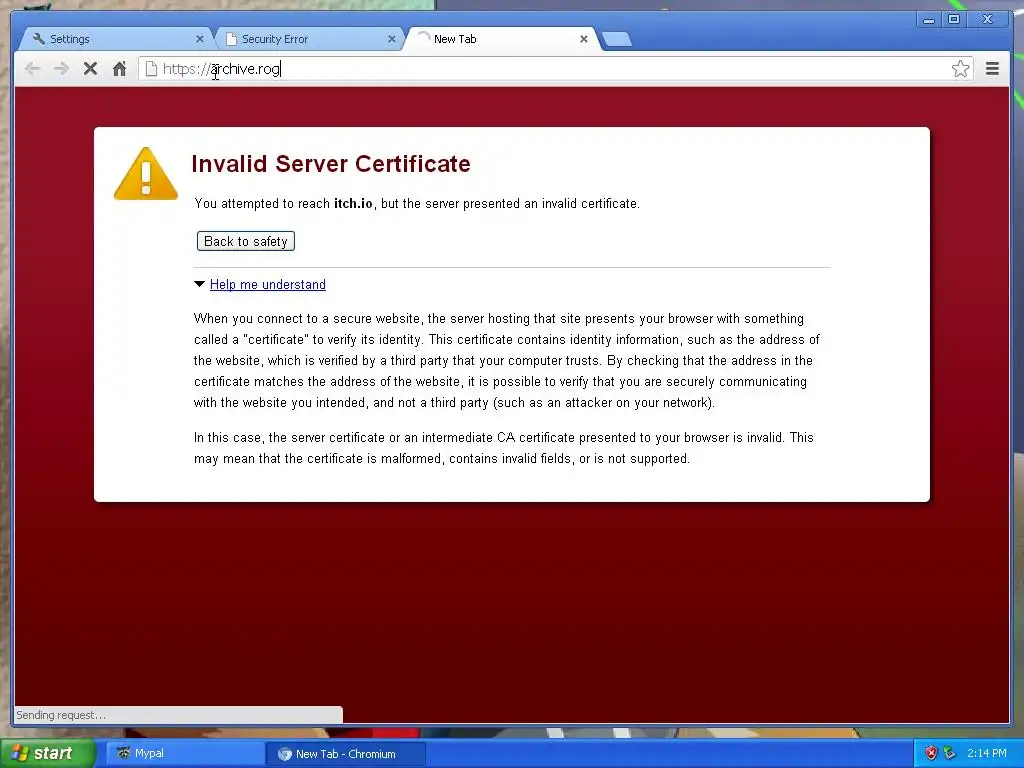The width and height of the screenshot is (1024, 768).
Task: Close the New Tab tab
Action: [584, 39]
